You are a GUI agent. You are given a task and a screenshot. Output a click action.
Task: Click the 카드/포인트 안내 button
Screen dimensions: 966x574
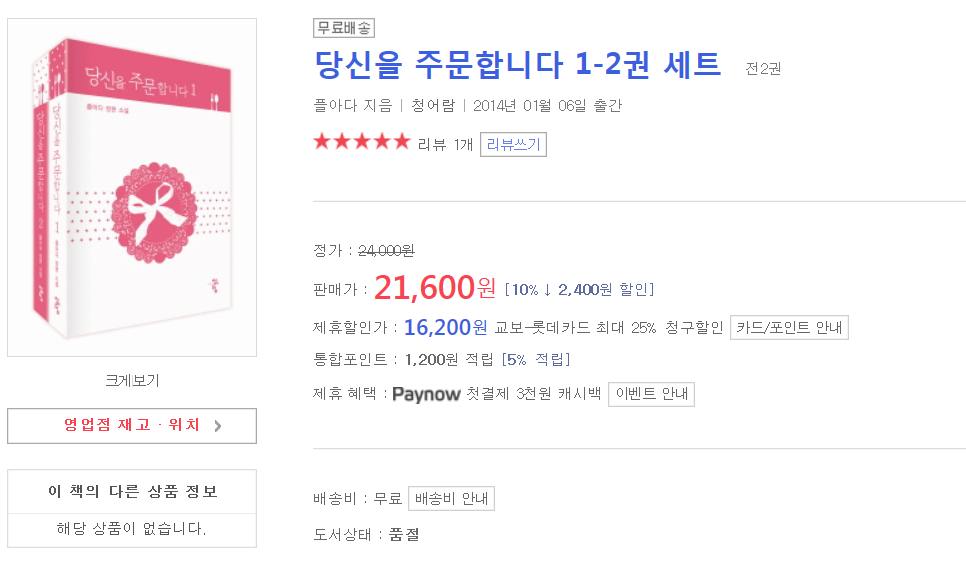coord(789,327)
